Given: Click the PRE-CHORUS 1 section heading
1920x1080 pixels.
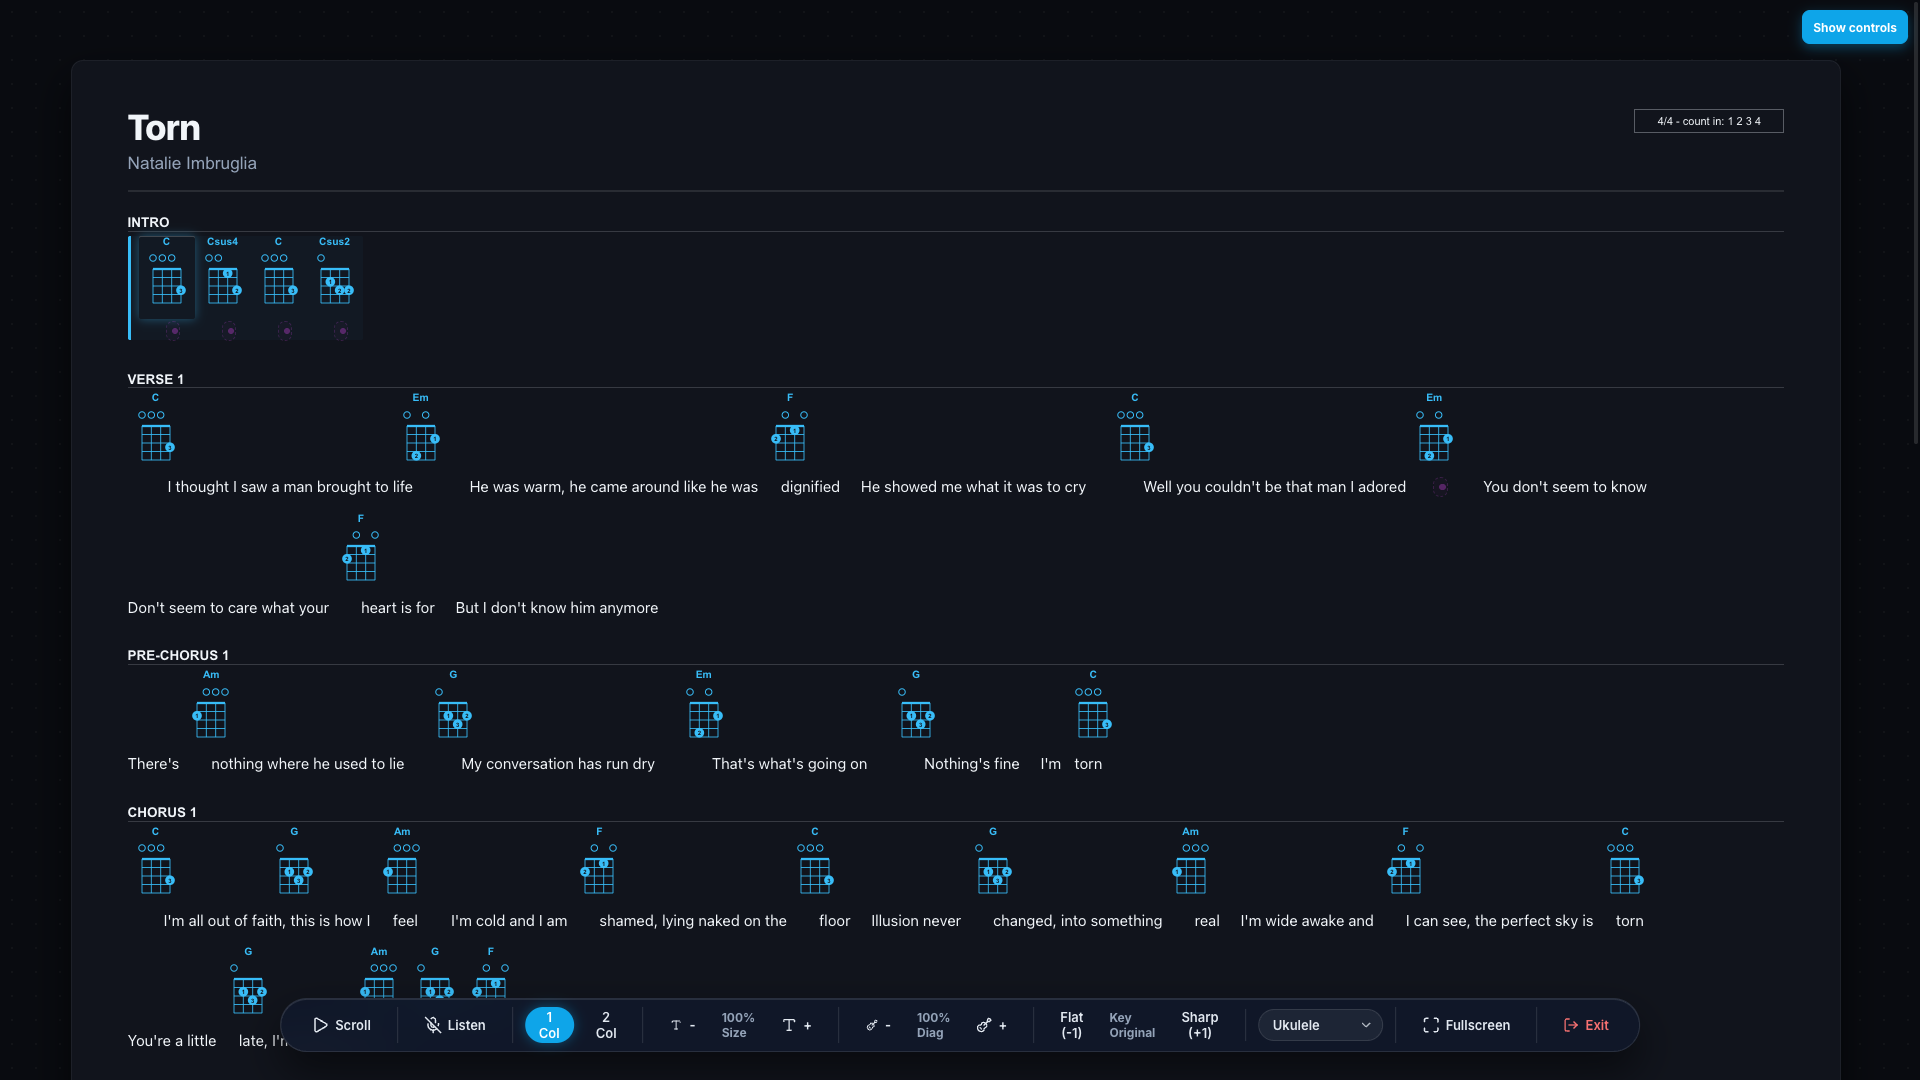Looking at the screenshot, I should point(178,655).
